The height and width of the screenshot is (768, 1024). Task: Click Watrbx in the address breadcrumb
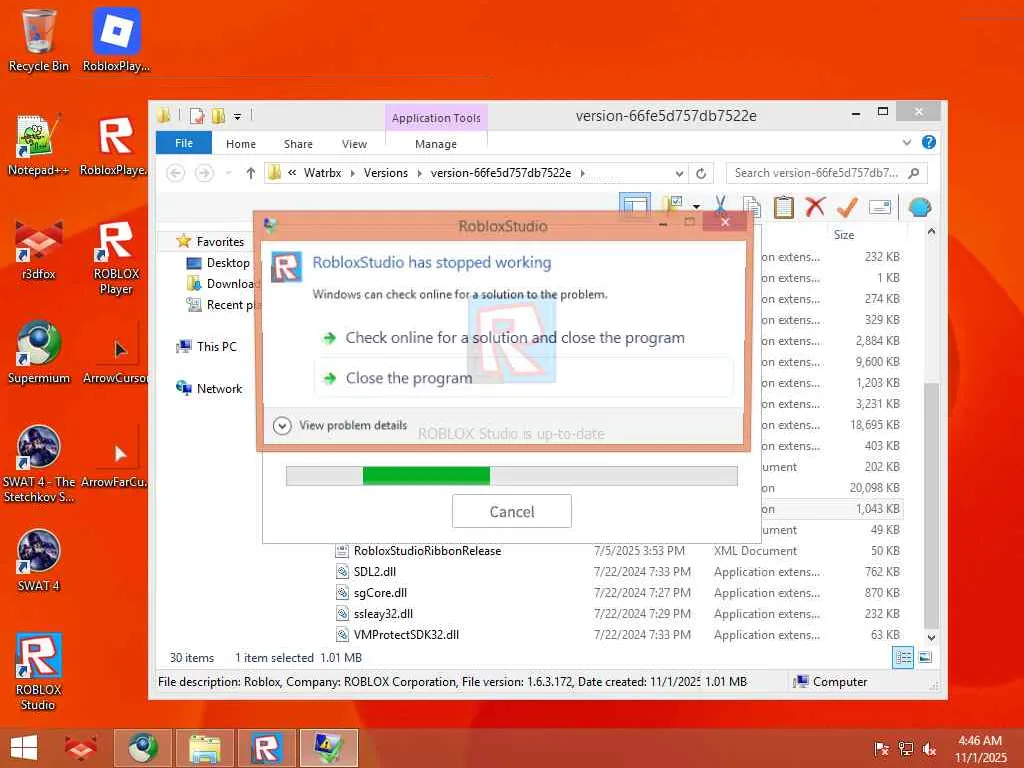point(323,173)
